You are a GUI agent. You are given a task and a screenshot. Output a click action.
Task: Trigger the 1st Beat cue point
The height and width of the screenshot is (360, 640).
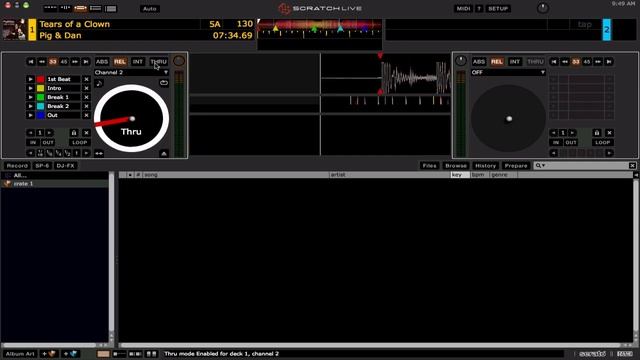click(x=31, y=79)
